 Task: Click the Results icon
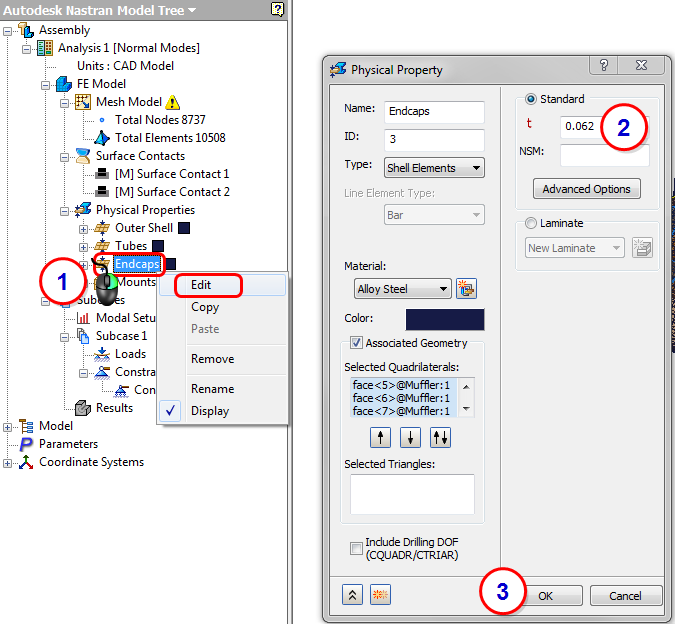(x=83, y=408)
